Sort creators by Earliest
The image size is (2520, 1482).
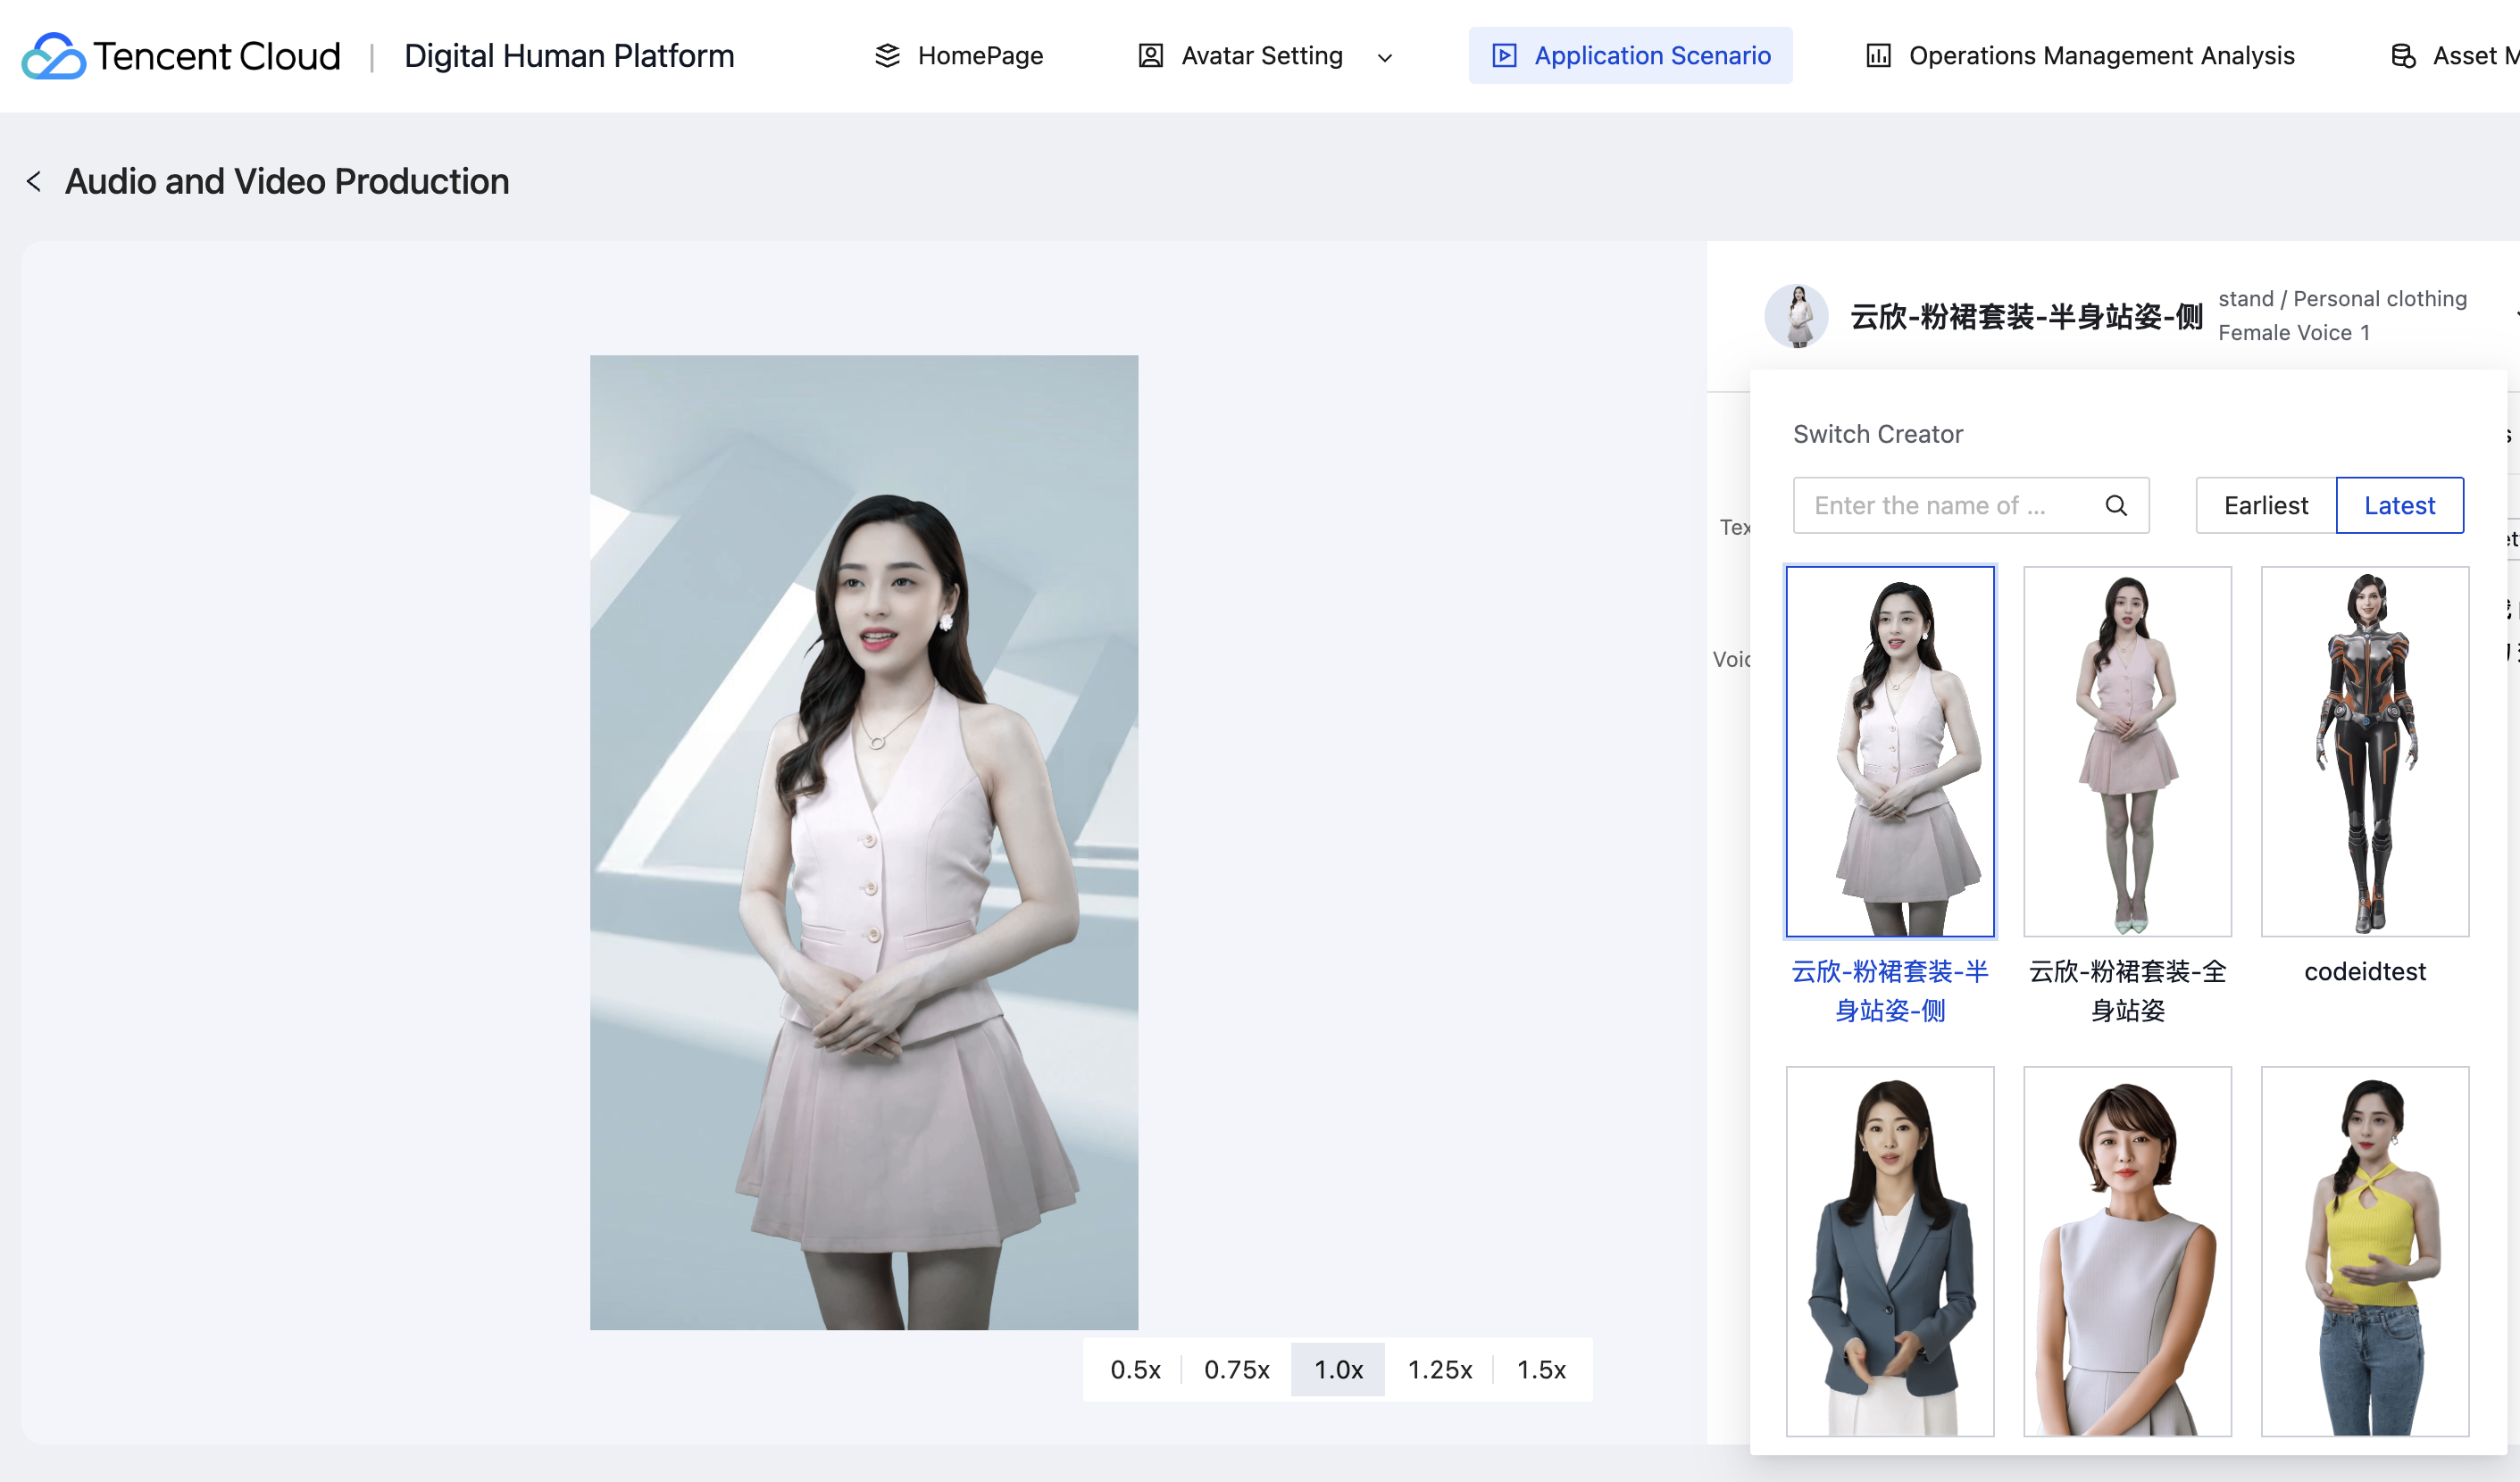(2265, 505)
